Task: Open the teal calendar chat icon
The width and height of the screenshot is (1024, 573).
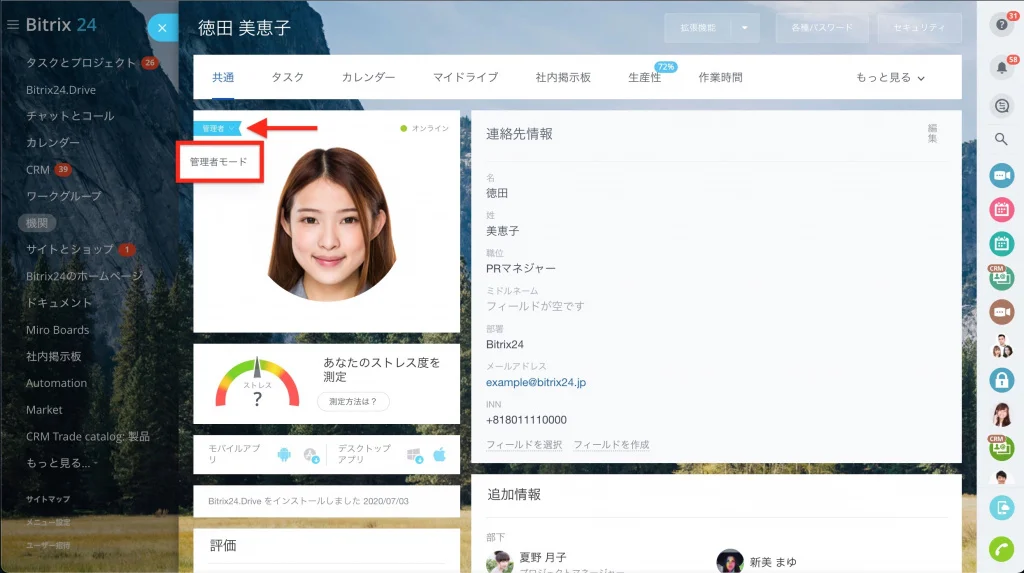Action: coord(1001,244)
